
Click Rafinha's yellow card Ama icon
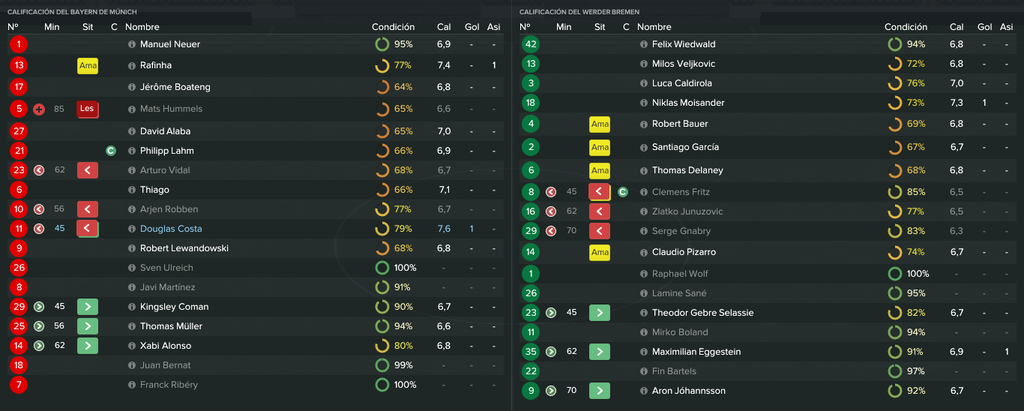point(88,65)
